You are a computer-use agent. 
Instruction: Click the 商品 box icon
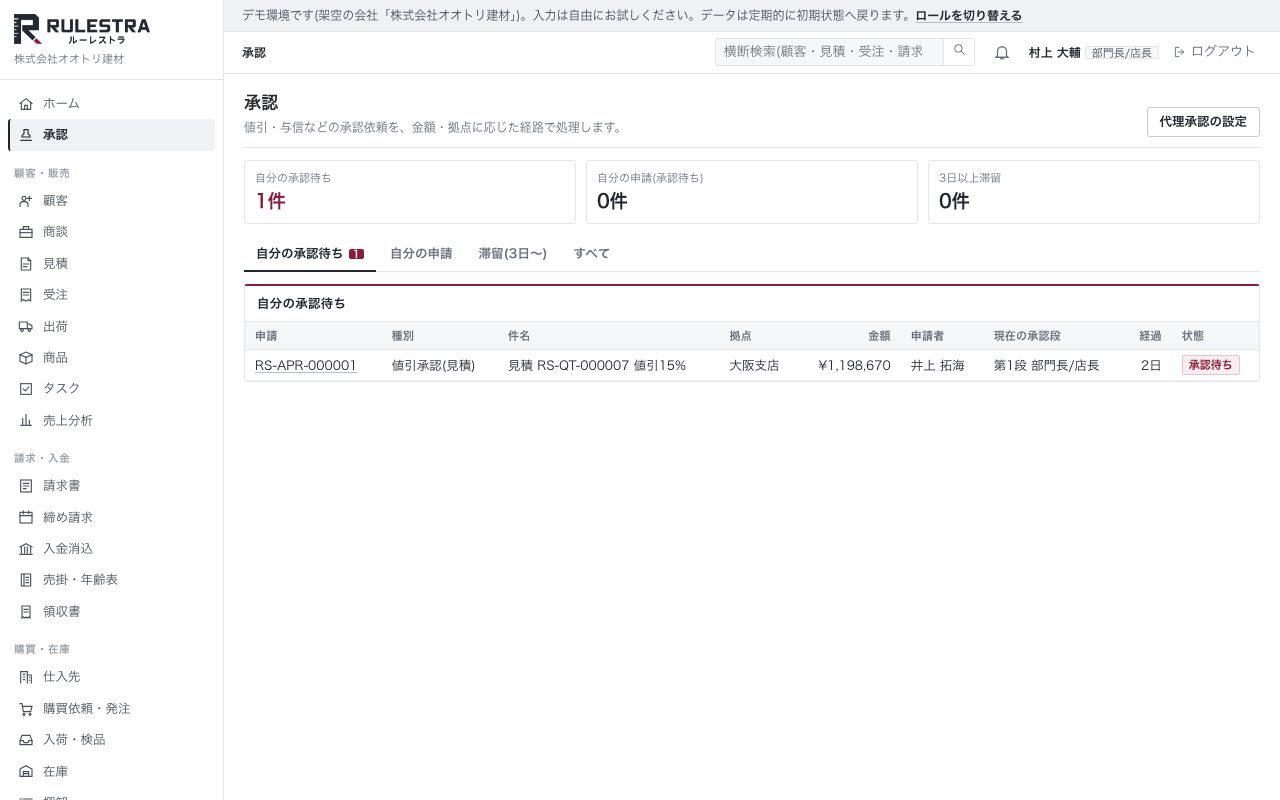(x=26, y=358)
